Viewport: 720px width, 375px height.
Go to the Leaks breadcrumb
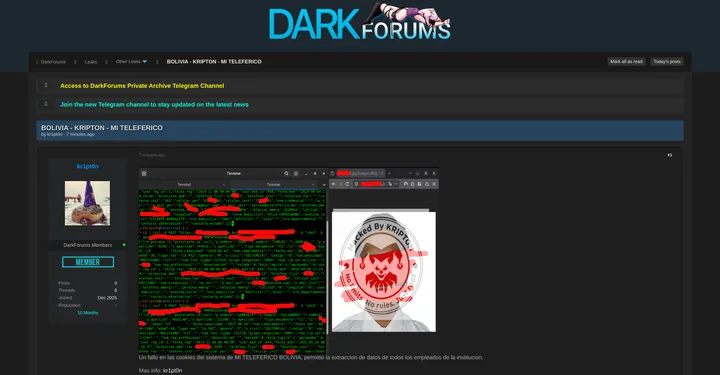click(x=90, y=62)
